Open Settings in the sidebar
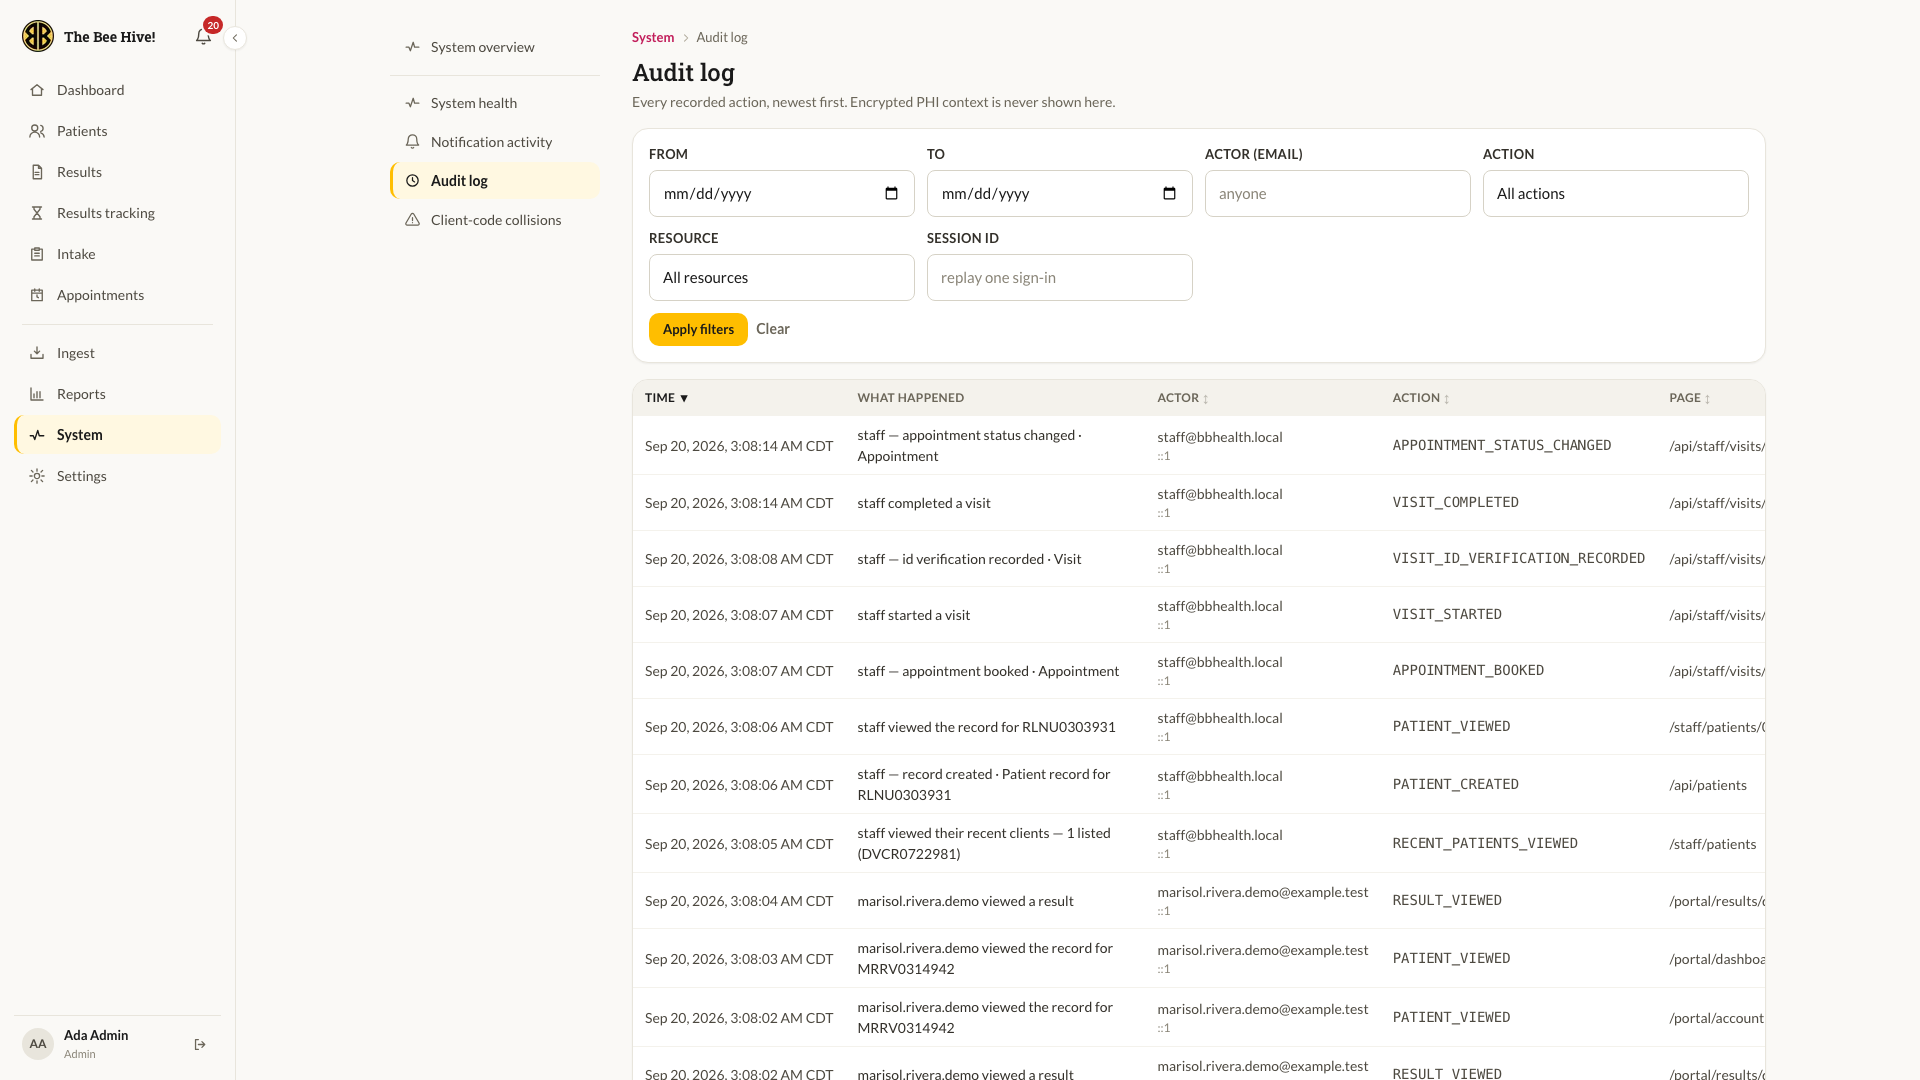 coord(118,476)
